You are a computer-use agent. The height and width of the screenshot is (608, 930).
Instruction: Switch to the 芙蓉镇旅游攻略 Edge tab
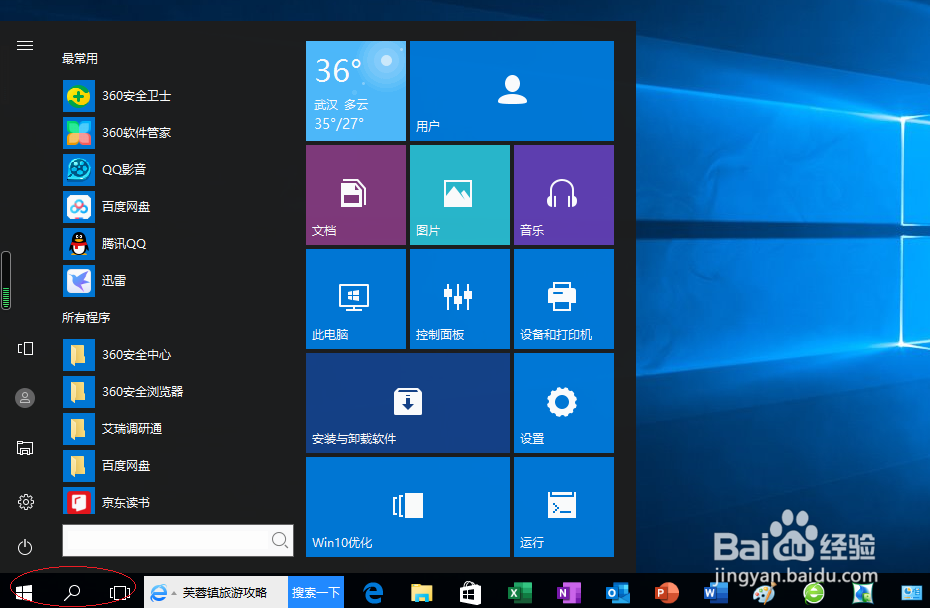click(x=215, y=592)
